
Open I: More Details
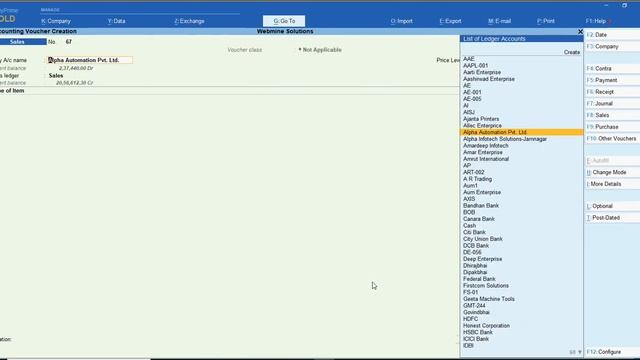612,184
